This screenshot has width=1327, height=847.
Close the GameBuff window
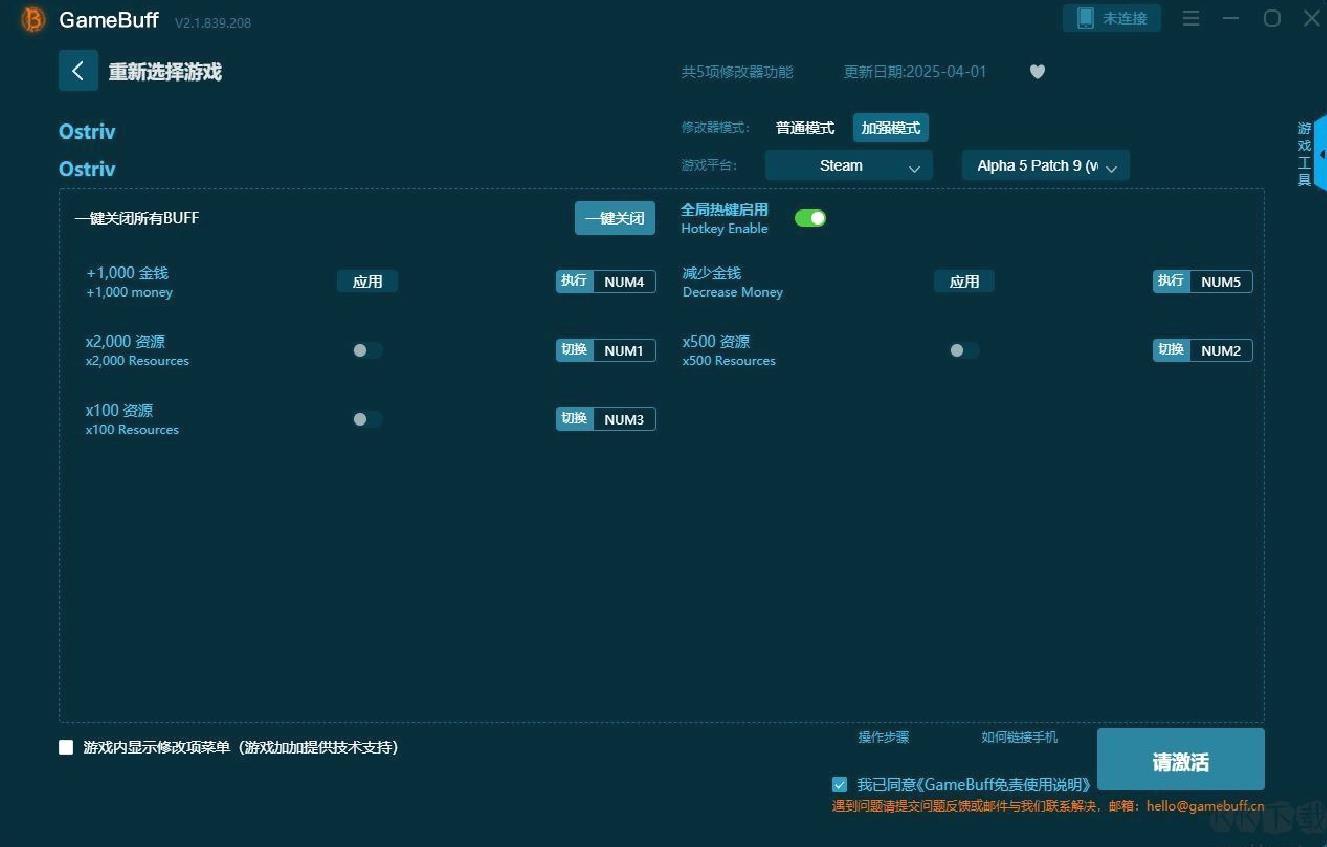(x=1311, y=18)
